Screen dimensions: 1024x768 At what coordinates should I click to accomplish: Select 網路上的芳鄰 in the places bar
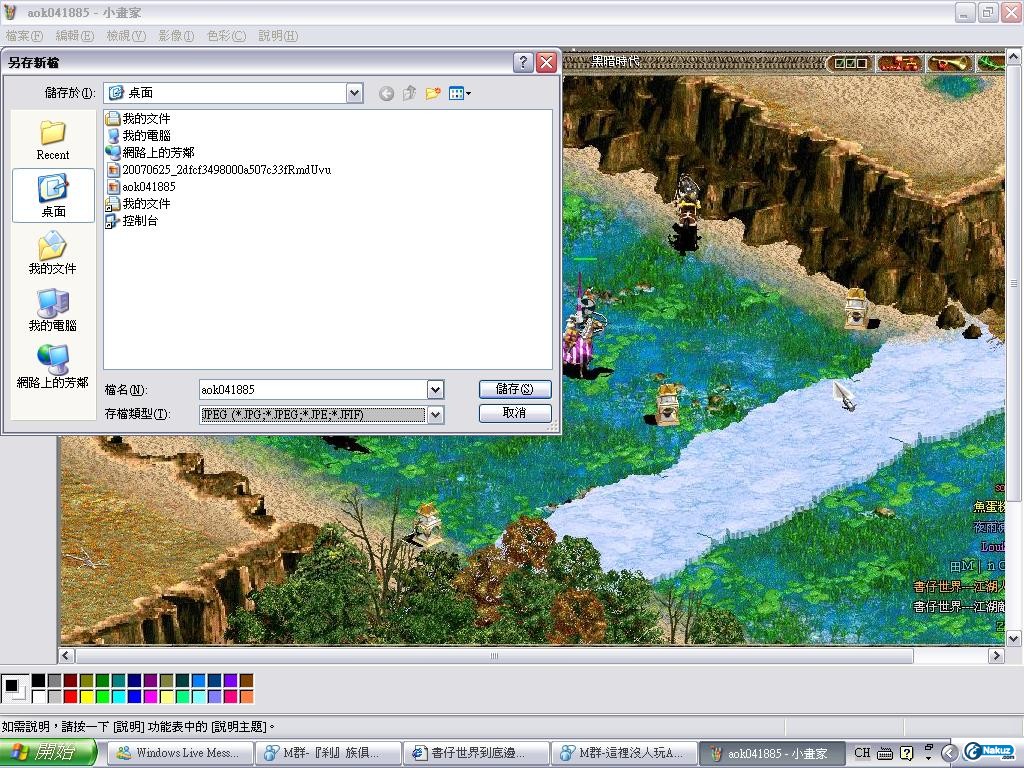click(53, 367)
